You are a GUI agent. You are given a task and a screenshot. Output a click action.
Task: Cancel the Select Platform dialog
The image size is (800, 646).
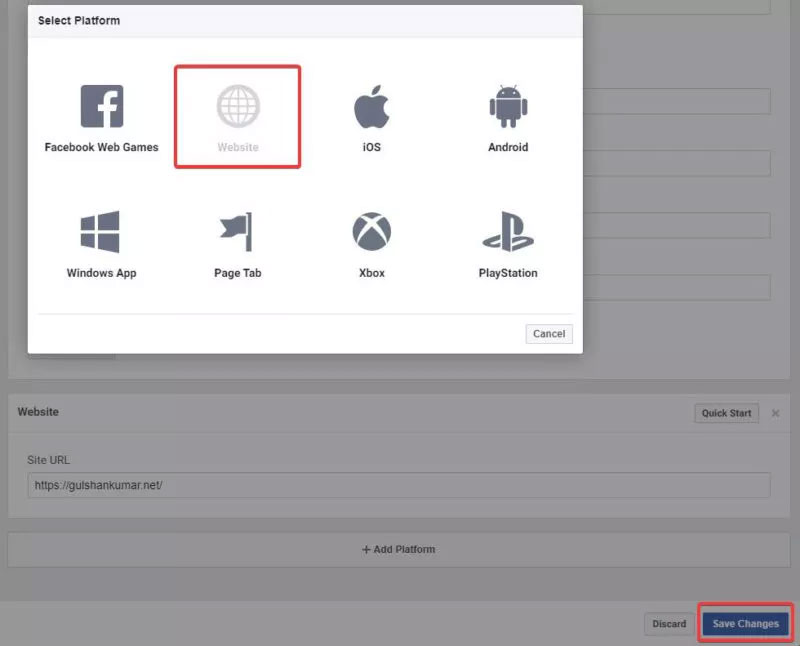(x=549, y=334)
